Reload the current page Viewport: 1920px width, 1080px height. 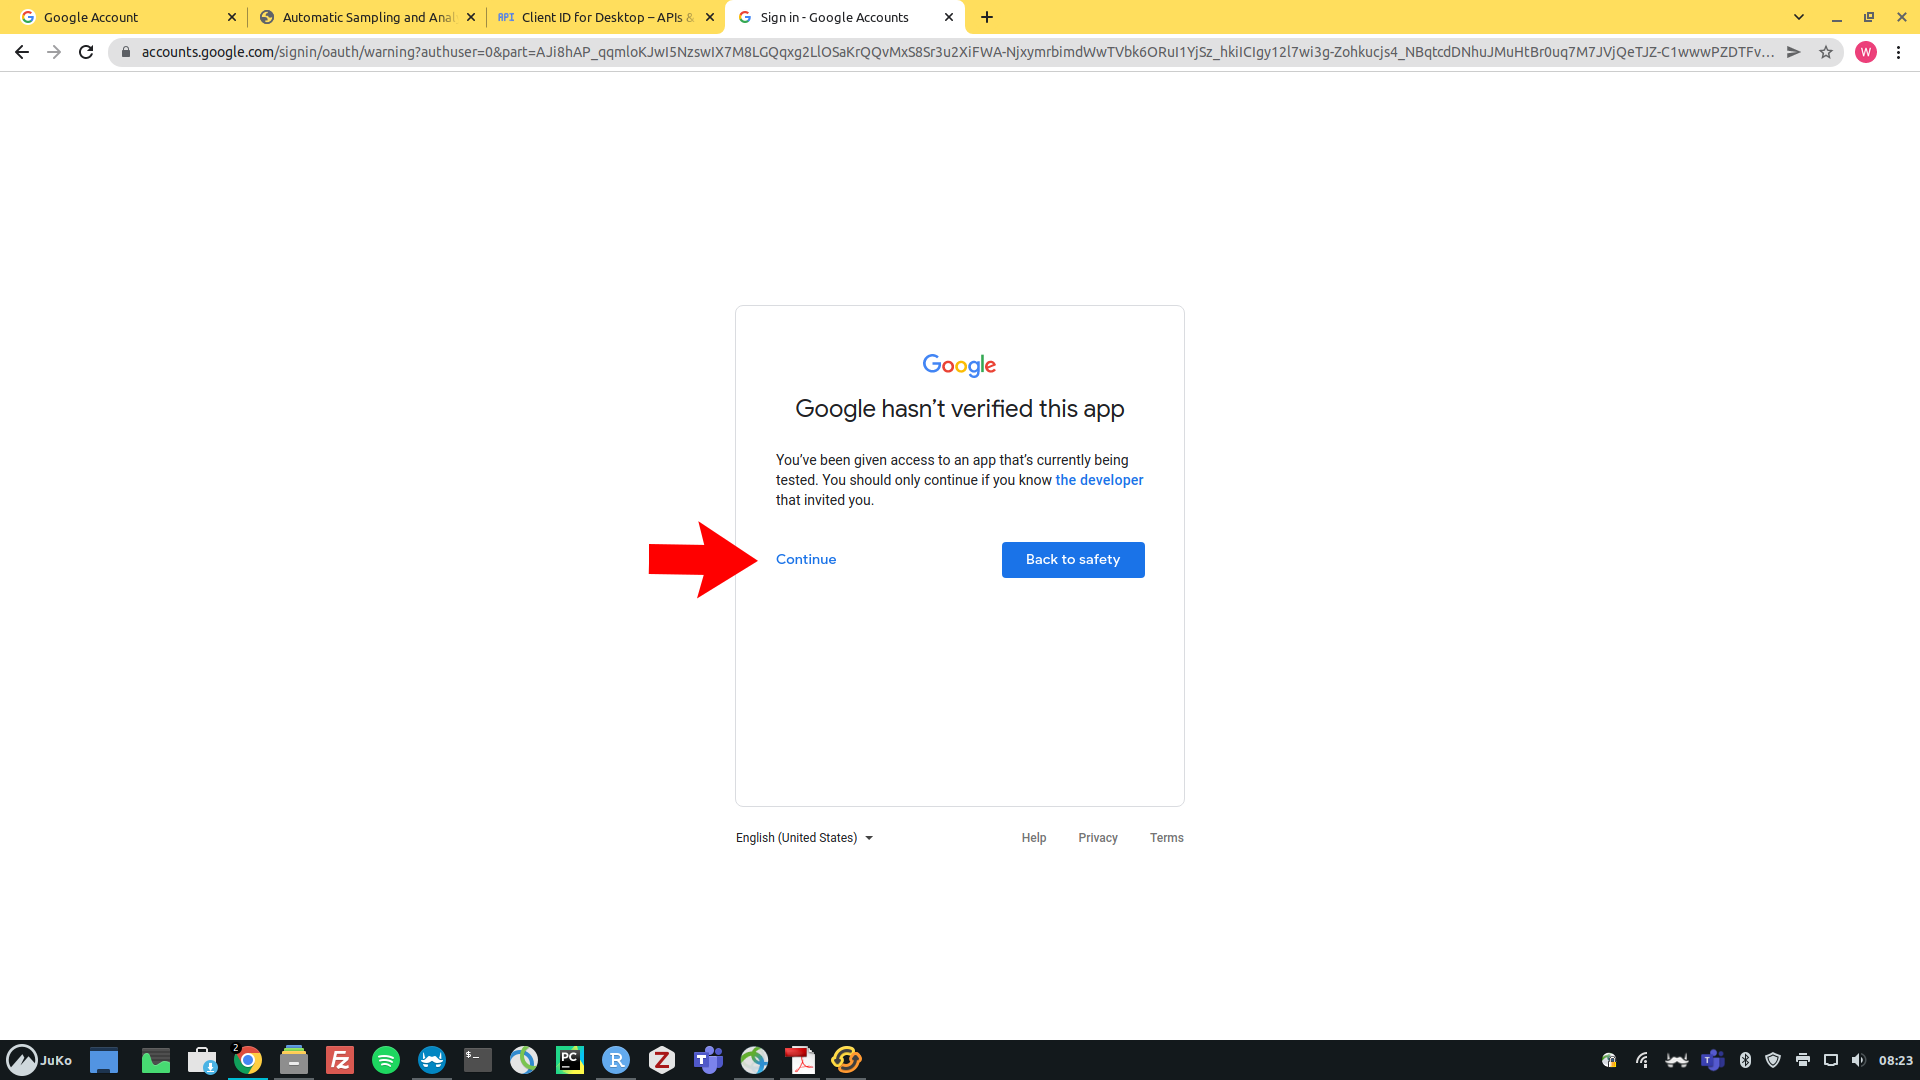click(x=86, y=52)
